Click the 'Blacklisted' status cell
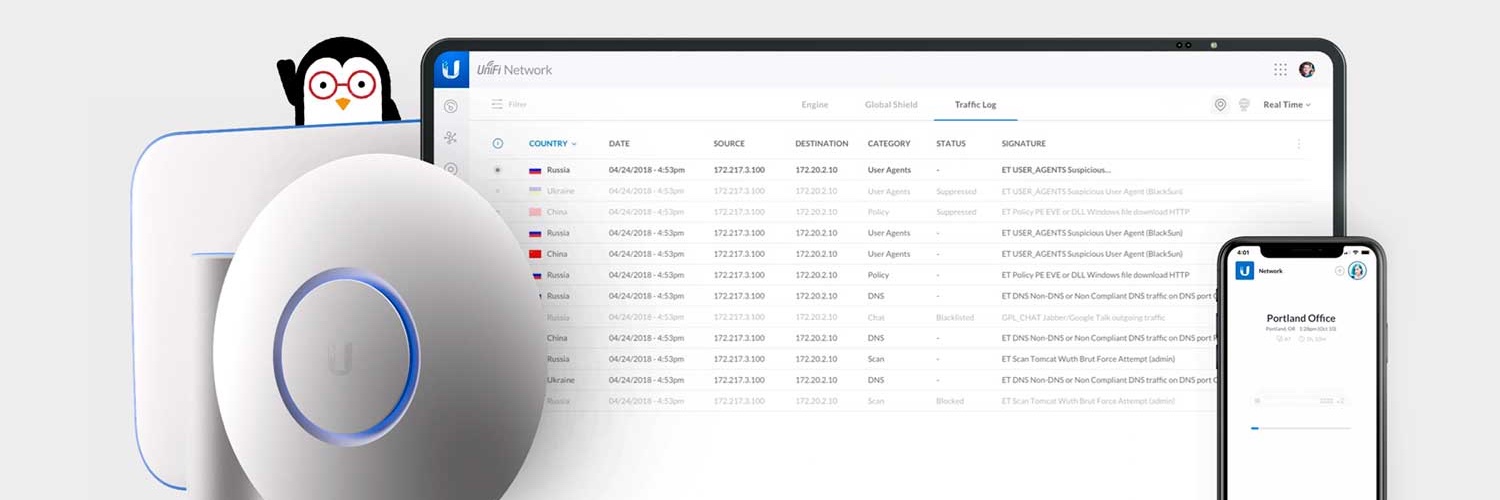1500x500 pixels. click(955, 317)
